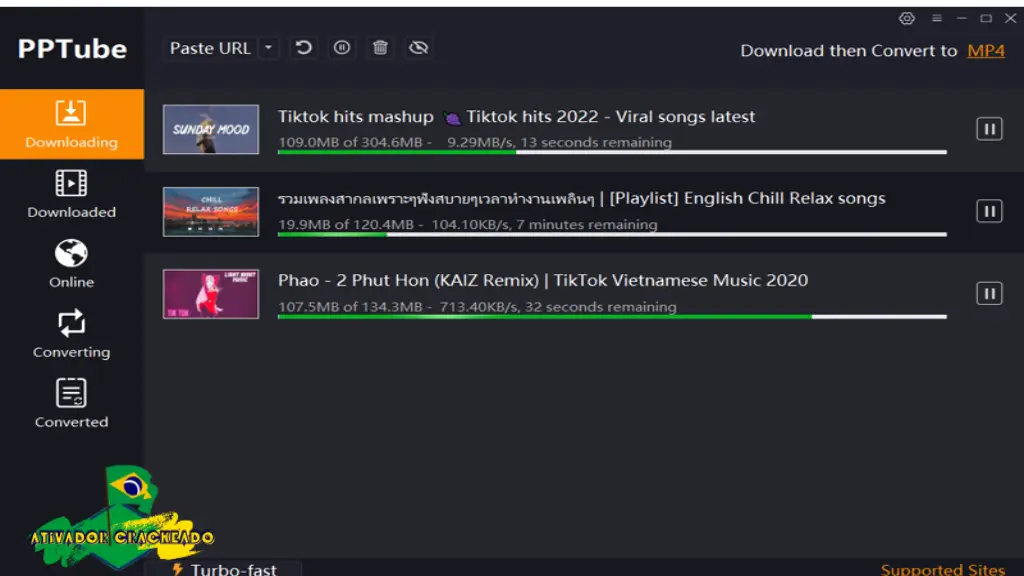1024x576 pixels.
Task: Click the PPTube logo
Action: pos(72,49)
